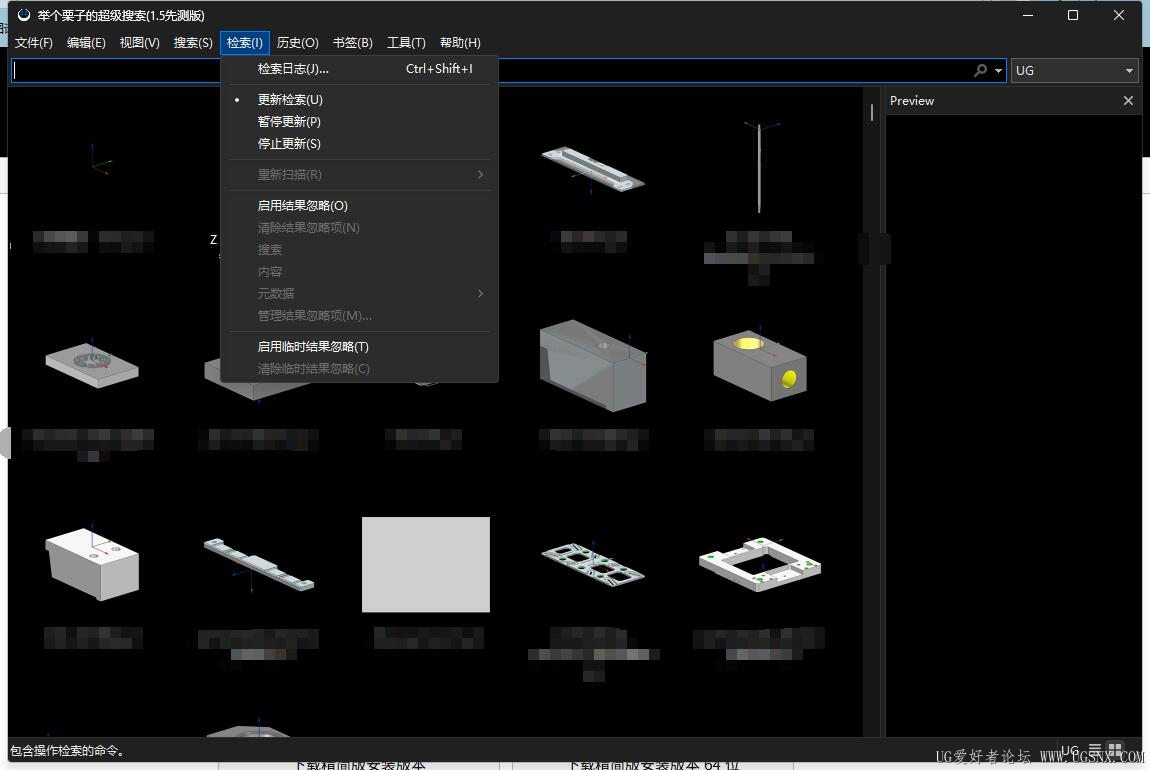Expand the 元数据 submenu arrow
Screen dimensions: 1150x770
(x=480, y=293)
